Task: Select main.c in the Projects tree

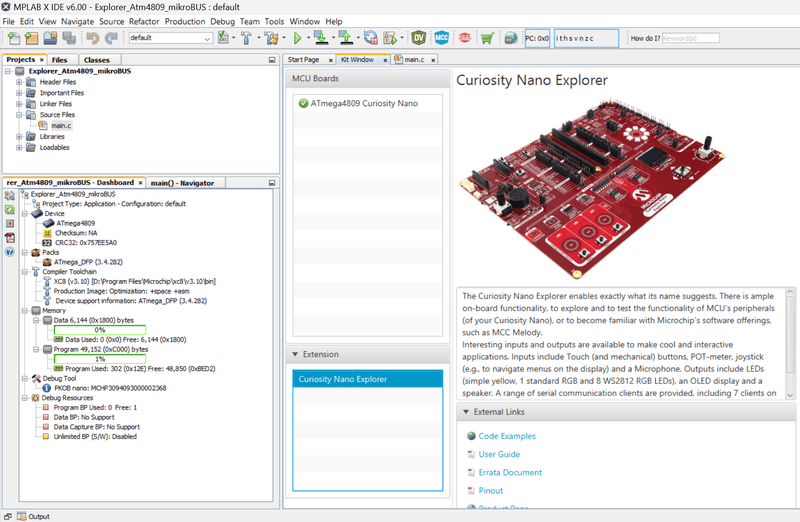Action: tap(61, 126)
